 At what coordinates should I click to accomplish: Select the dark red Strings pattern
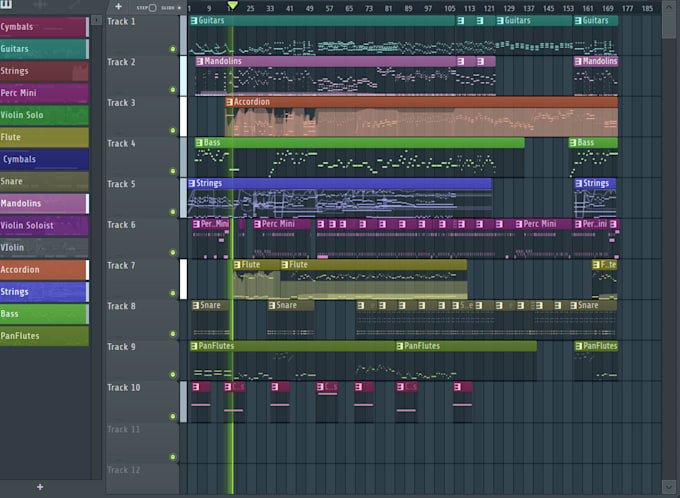tap(44, 71)
